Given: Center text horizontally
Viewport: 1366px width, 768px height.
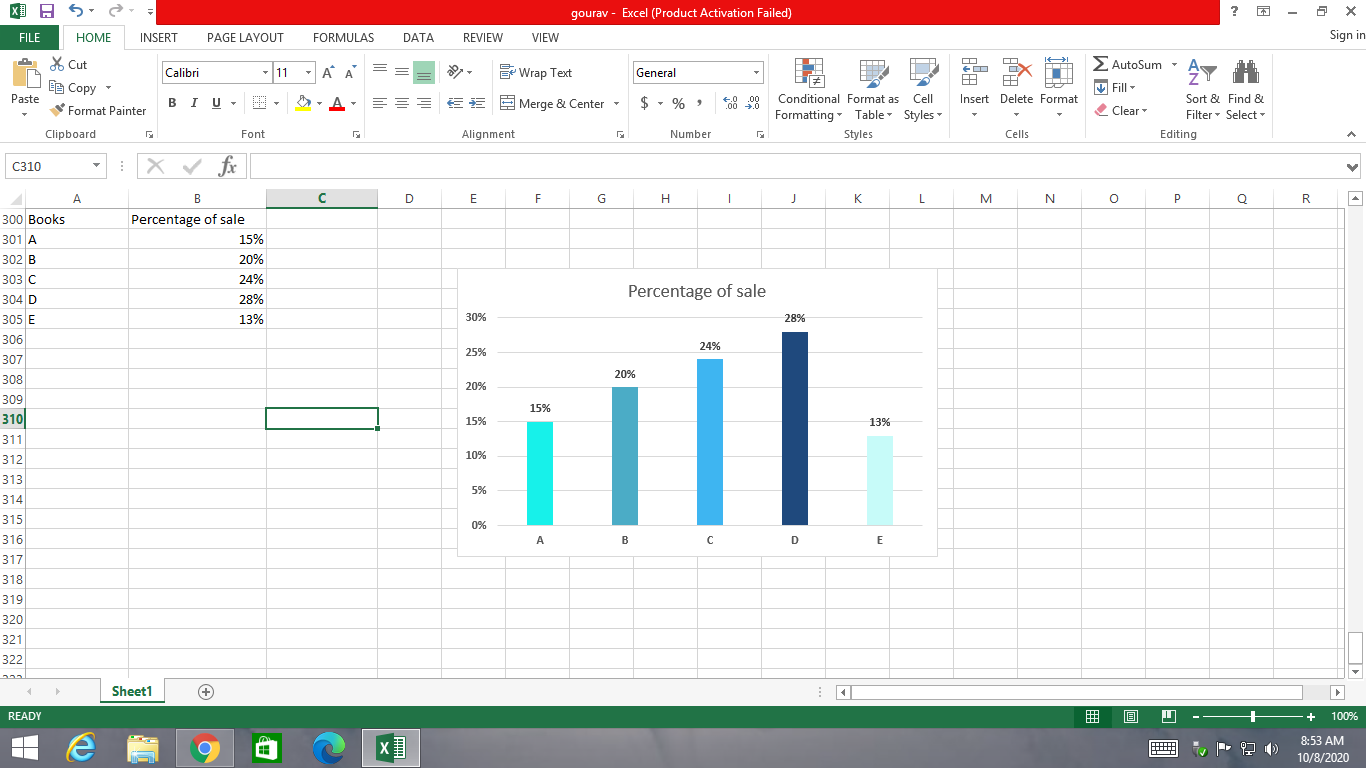Looking at the screenshot, I should click(402, 103).
